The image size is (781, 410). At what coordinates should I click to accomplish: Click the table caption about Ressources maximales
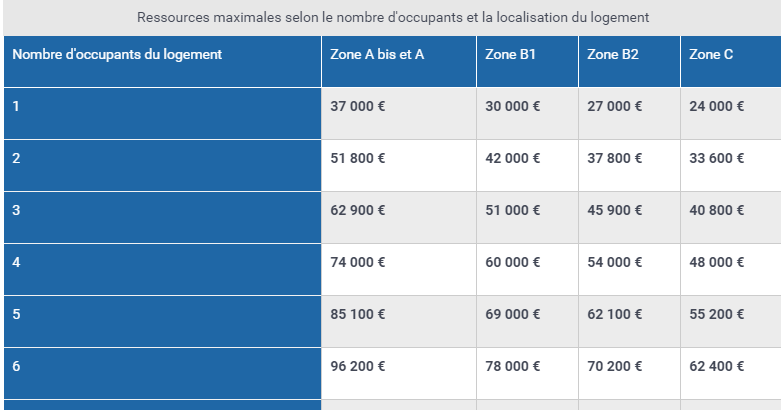point(393,18)
